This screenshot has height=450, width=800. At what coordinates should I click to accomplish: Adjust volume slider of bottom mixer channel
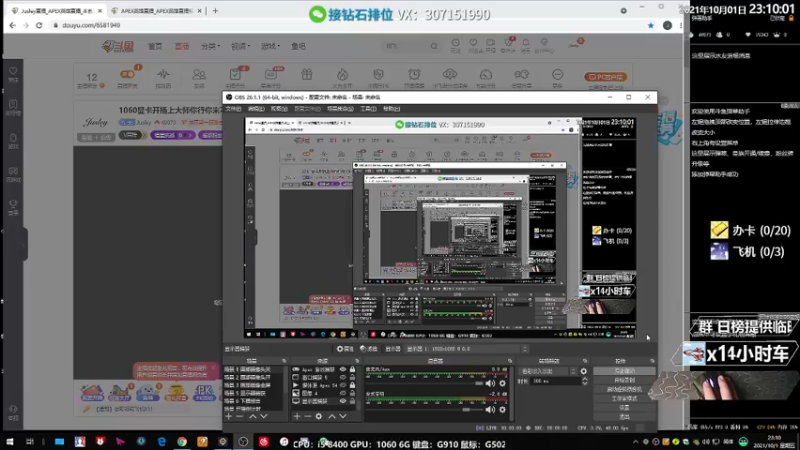(424, 410)
